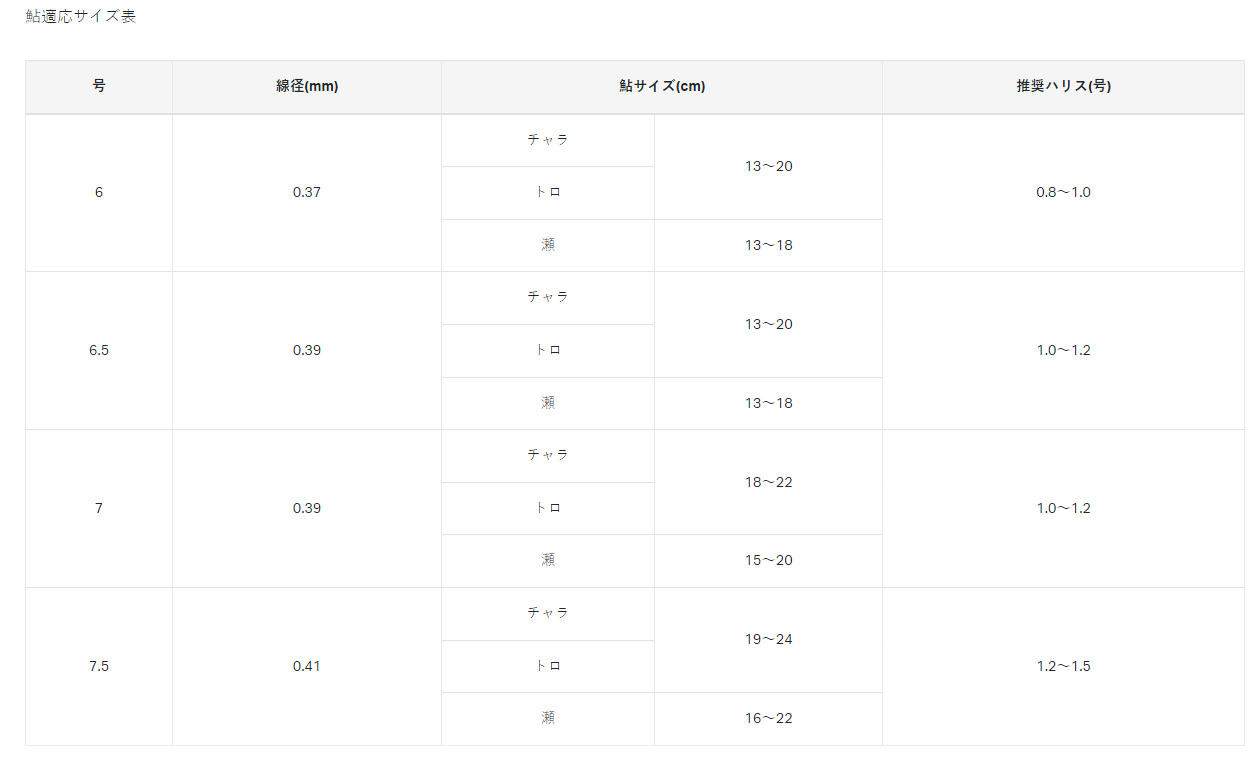The height and width of the screenshot is (759, 1255).
Task: Select the 19～24 ayu size cell
Action: (x=768, y=639)
